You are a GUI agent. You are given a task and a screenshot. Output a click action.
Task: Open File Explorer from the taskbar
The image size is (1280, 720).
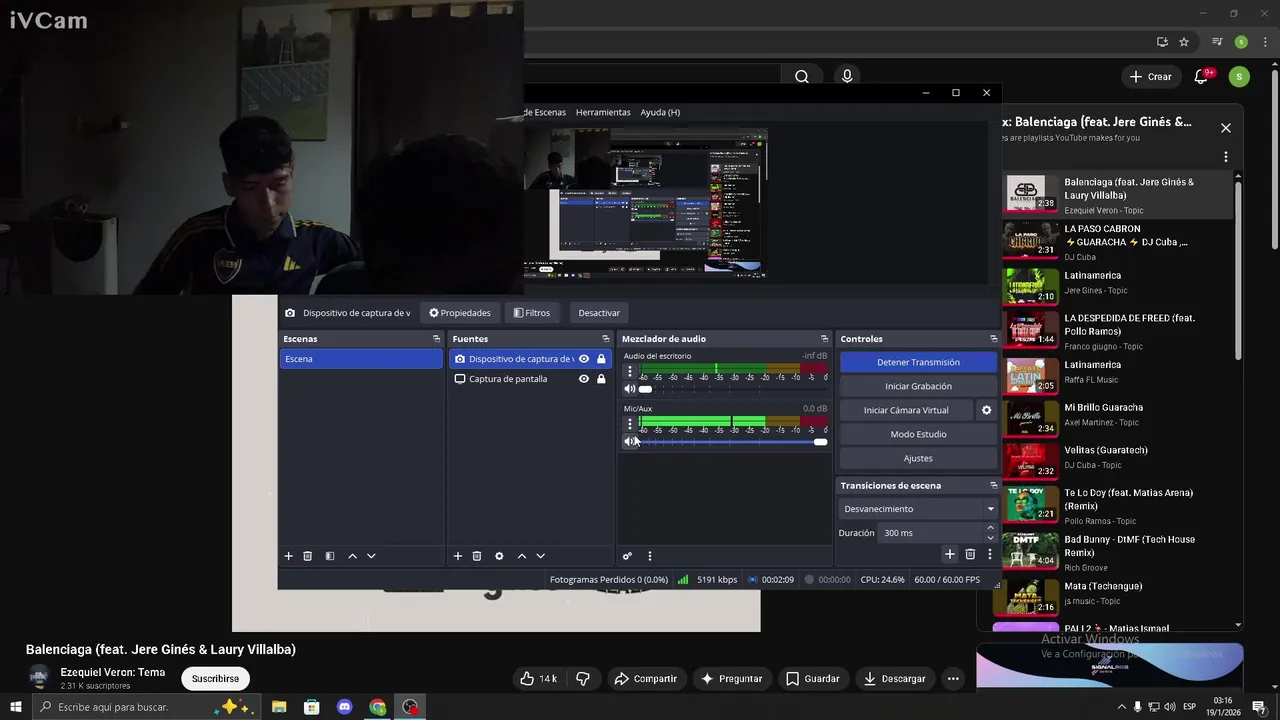point(279,707)
